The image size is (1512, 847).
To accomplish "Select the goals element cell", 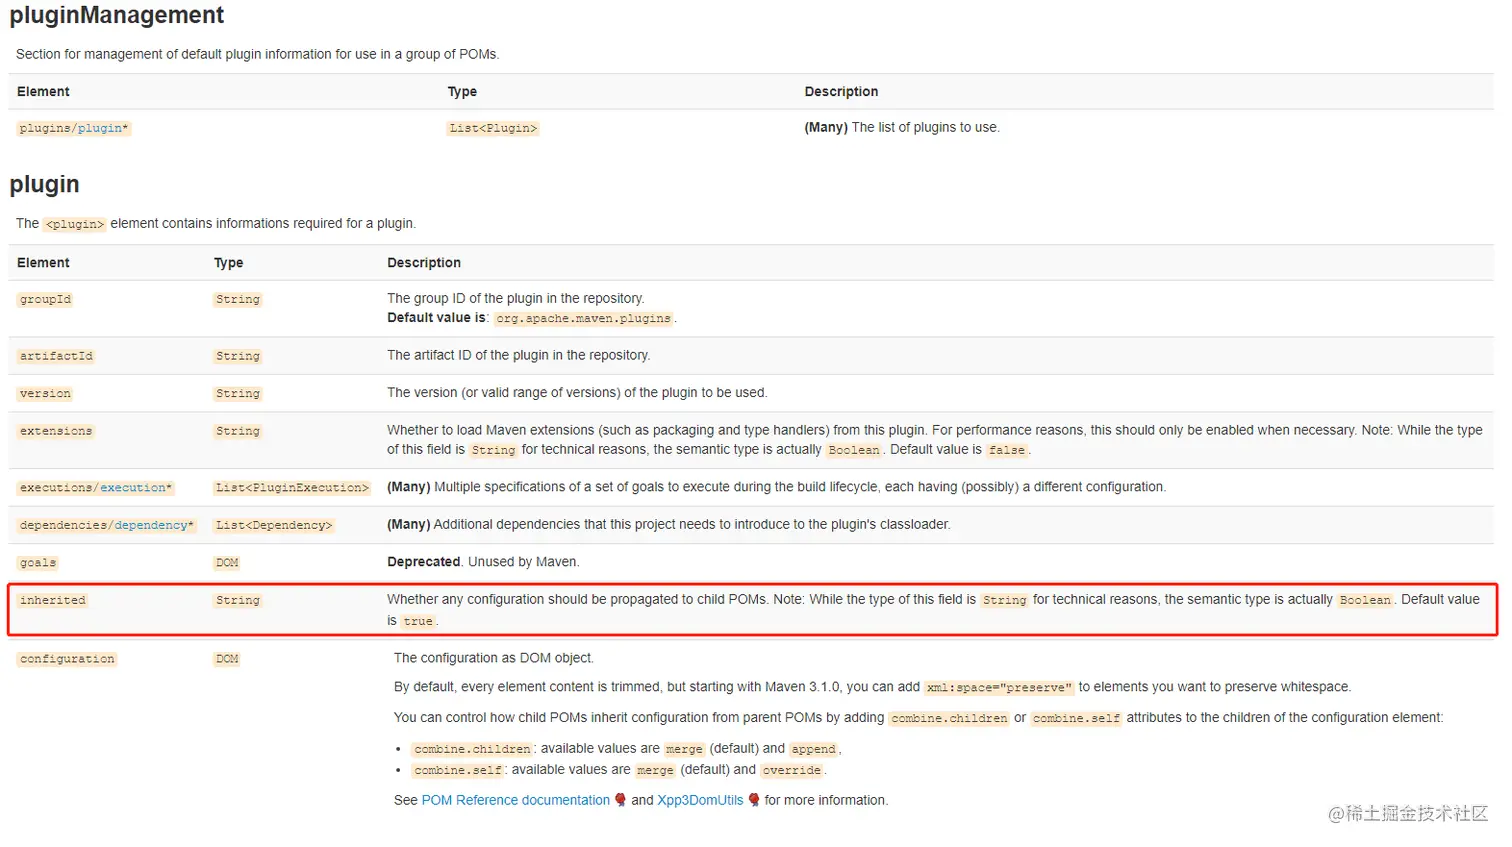I will [38, 563].
